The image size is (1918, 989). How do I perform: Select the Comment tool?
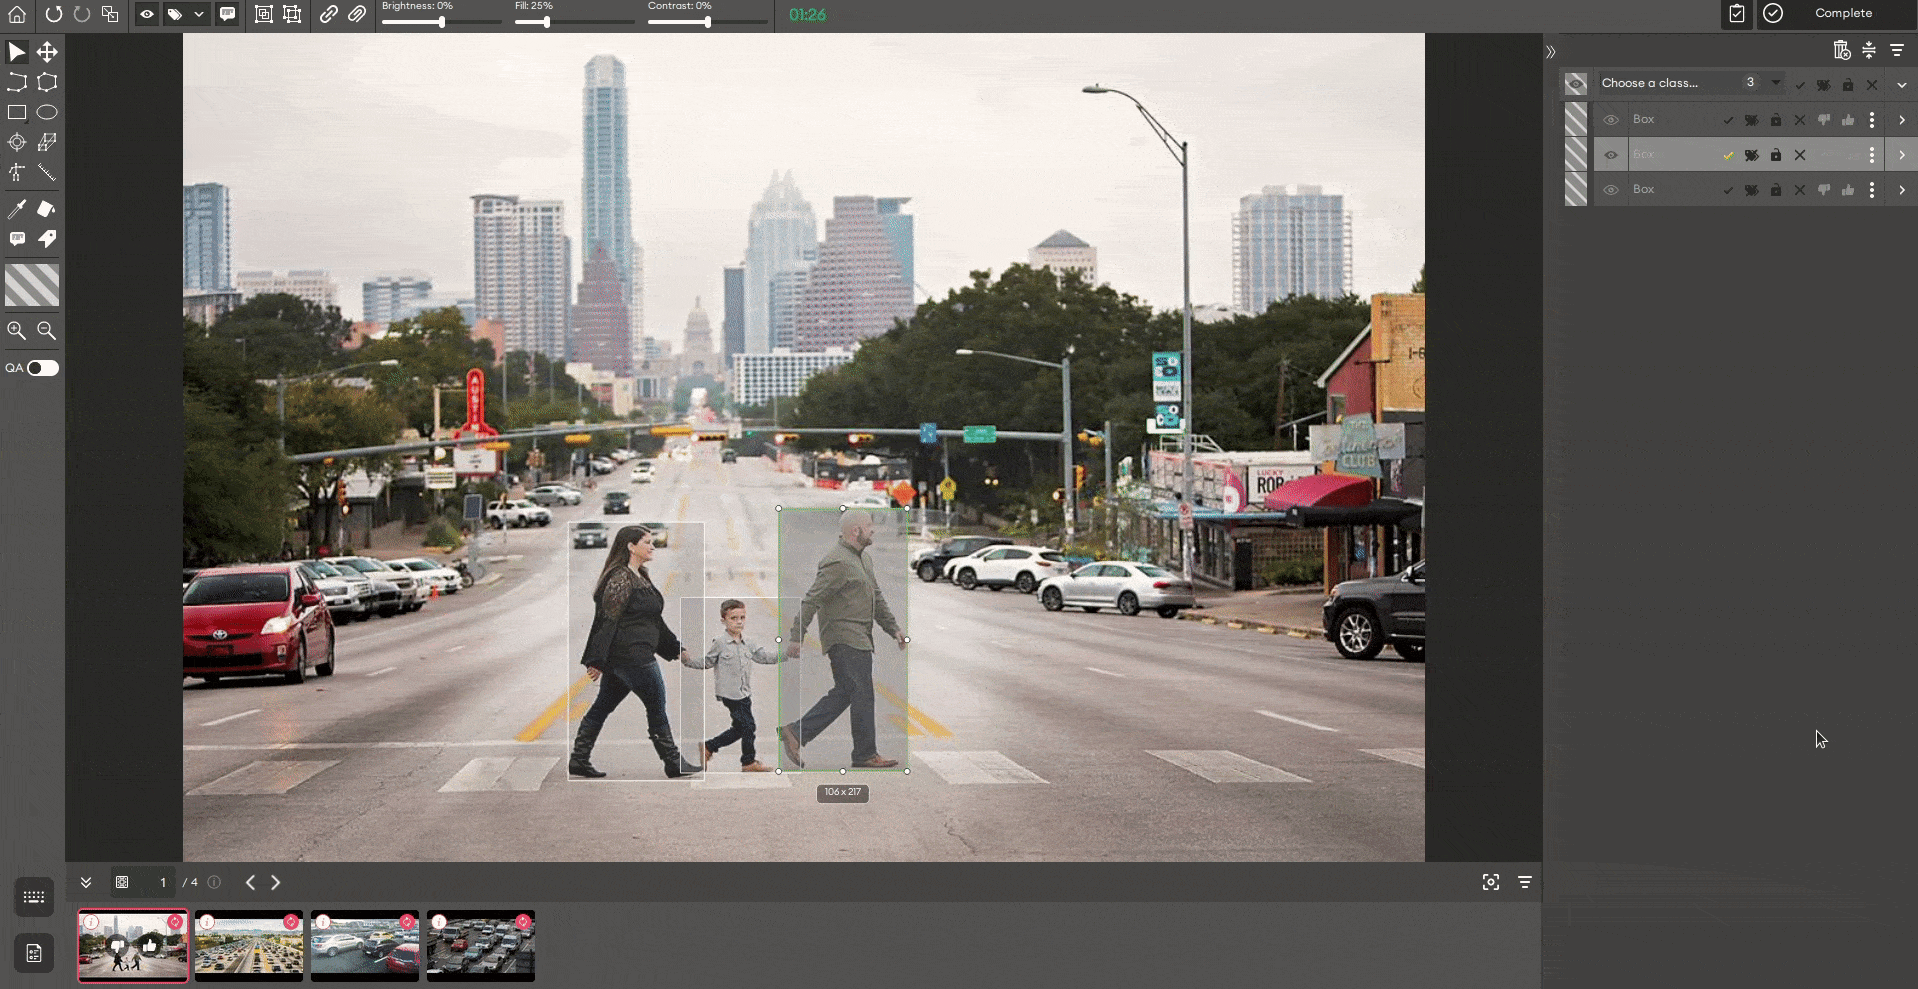pyautogui.click(x=16, y=239)
